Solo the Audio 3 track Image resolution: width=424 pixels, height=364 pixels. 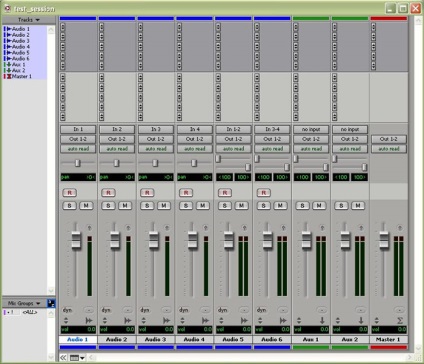point(147,206)
